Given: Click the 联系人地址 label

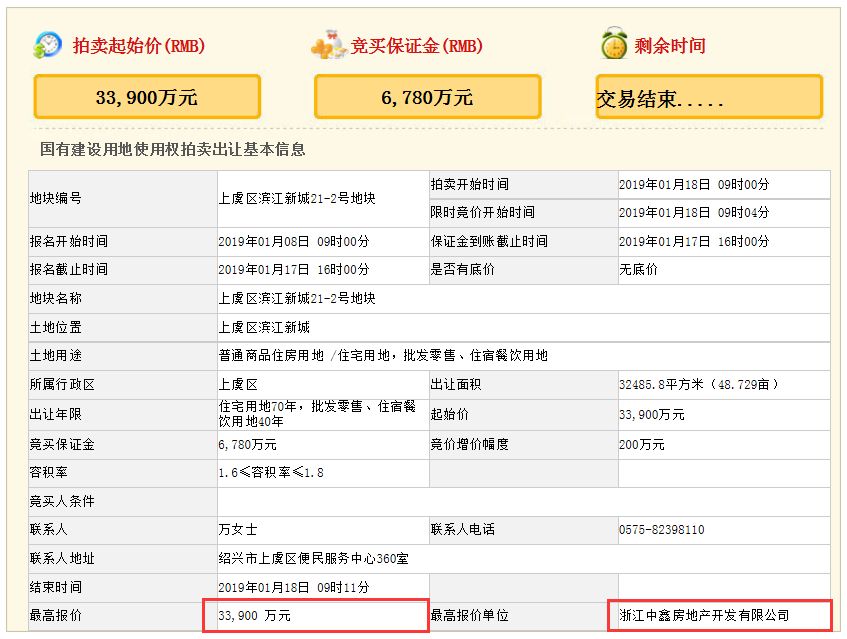Looking at the screenshot, I should click(62, 559).
